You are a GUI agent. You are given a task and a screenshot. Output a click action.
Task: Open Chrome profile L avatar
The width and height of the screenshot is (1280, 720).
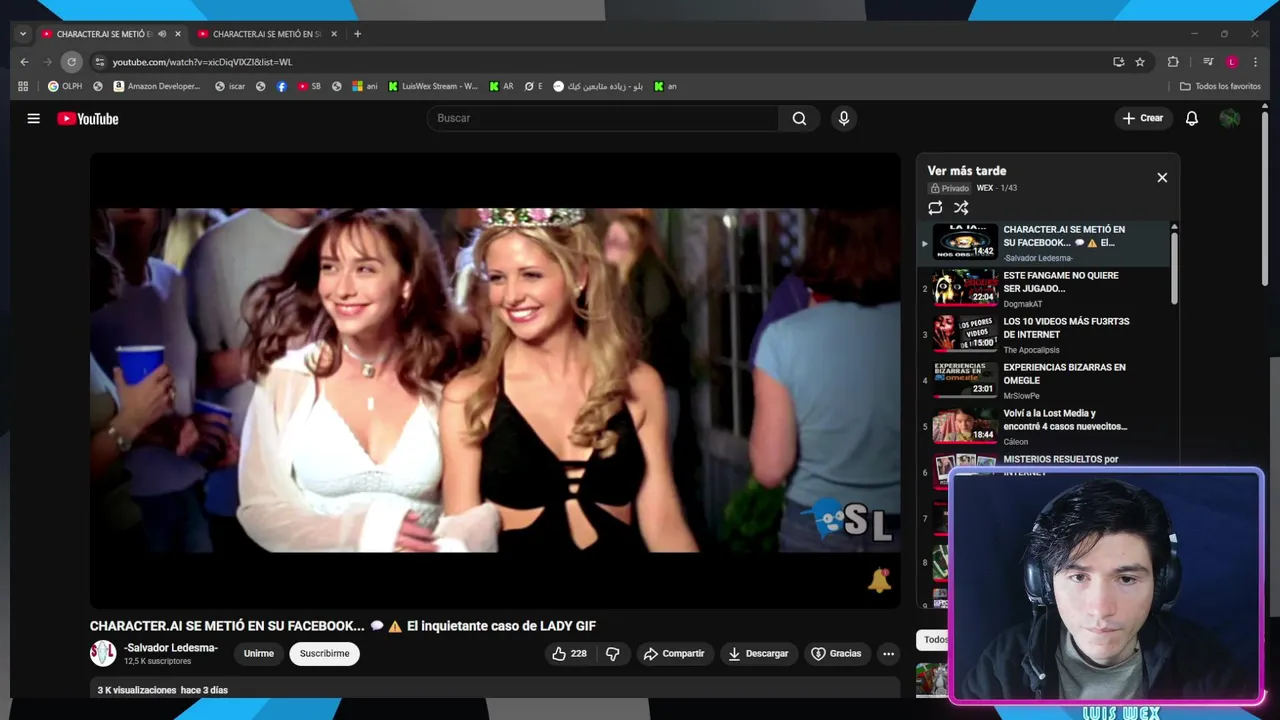(x=1232, y=62)
